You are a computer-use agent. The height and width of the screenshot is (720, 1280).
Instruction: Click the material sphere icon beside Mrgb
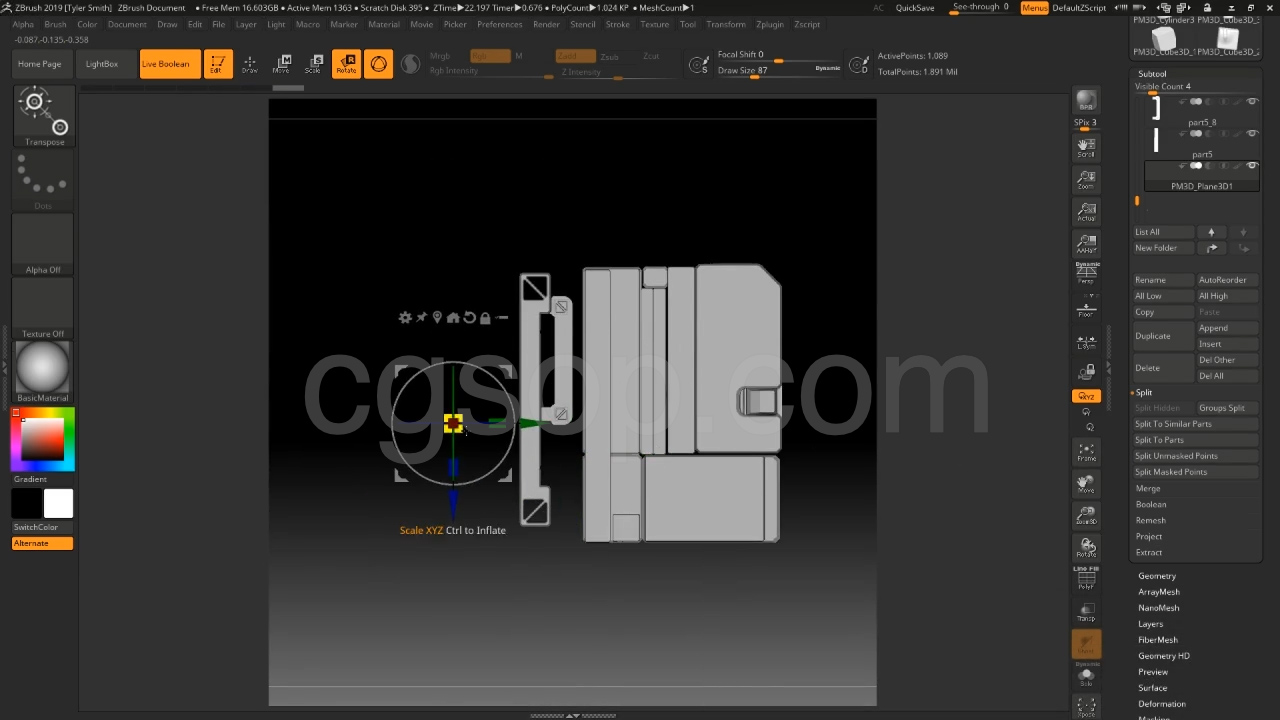[410, 64]
